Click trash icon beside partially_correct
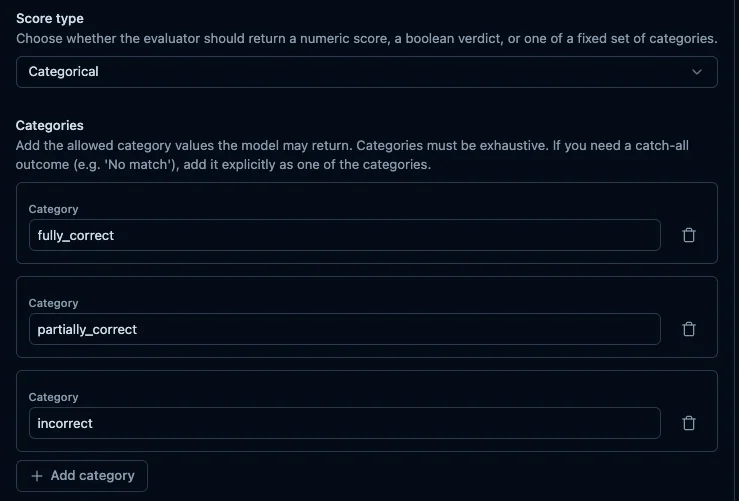 [689, 329]
